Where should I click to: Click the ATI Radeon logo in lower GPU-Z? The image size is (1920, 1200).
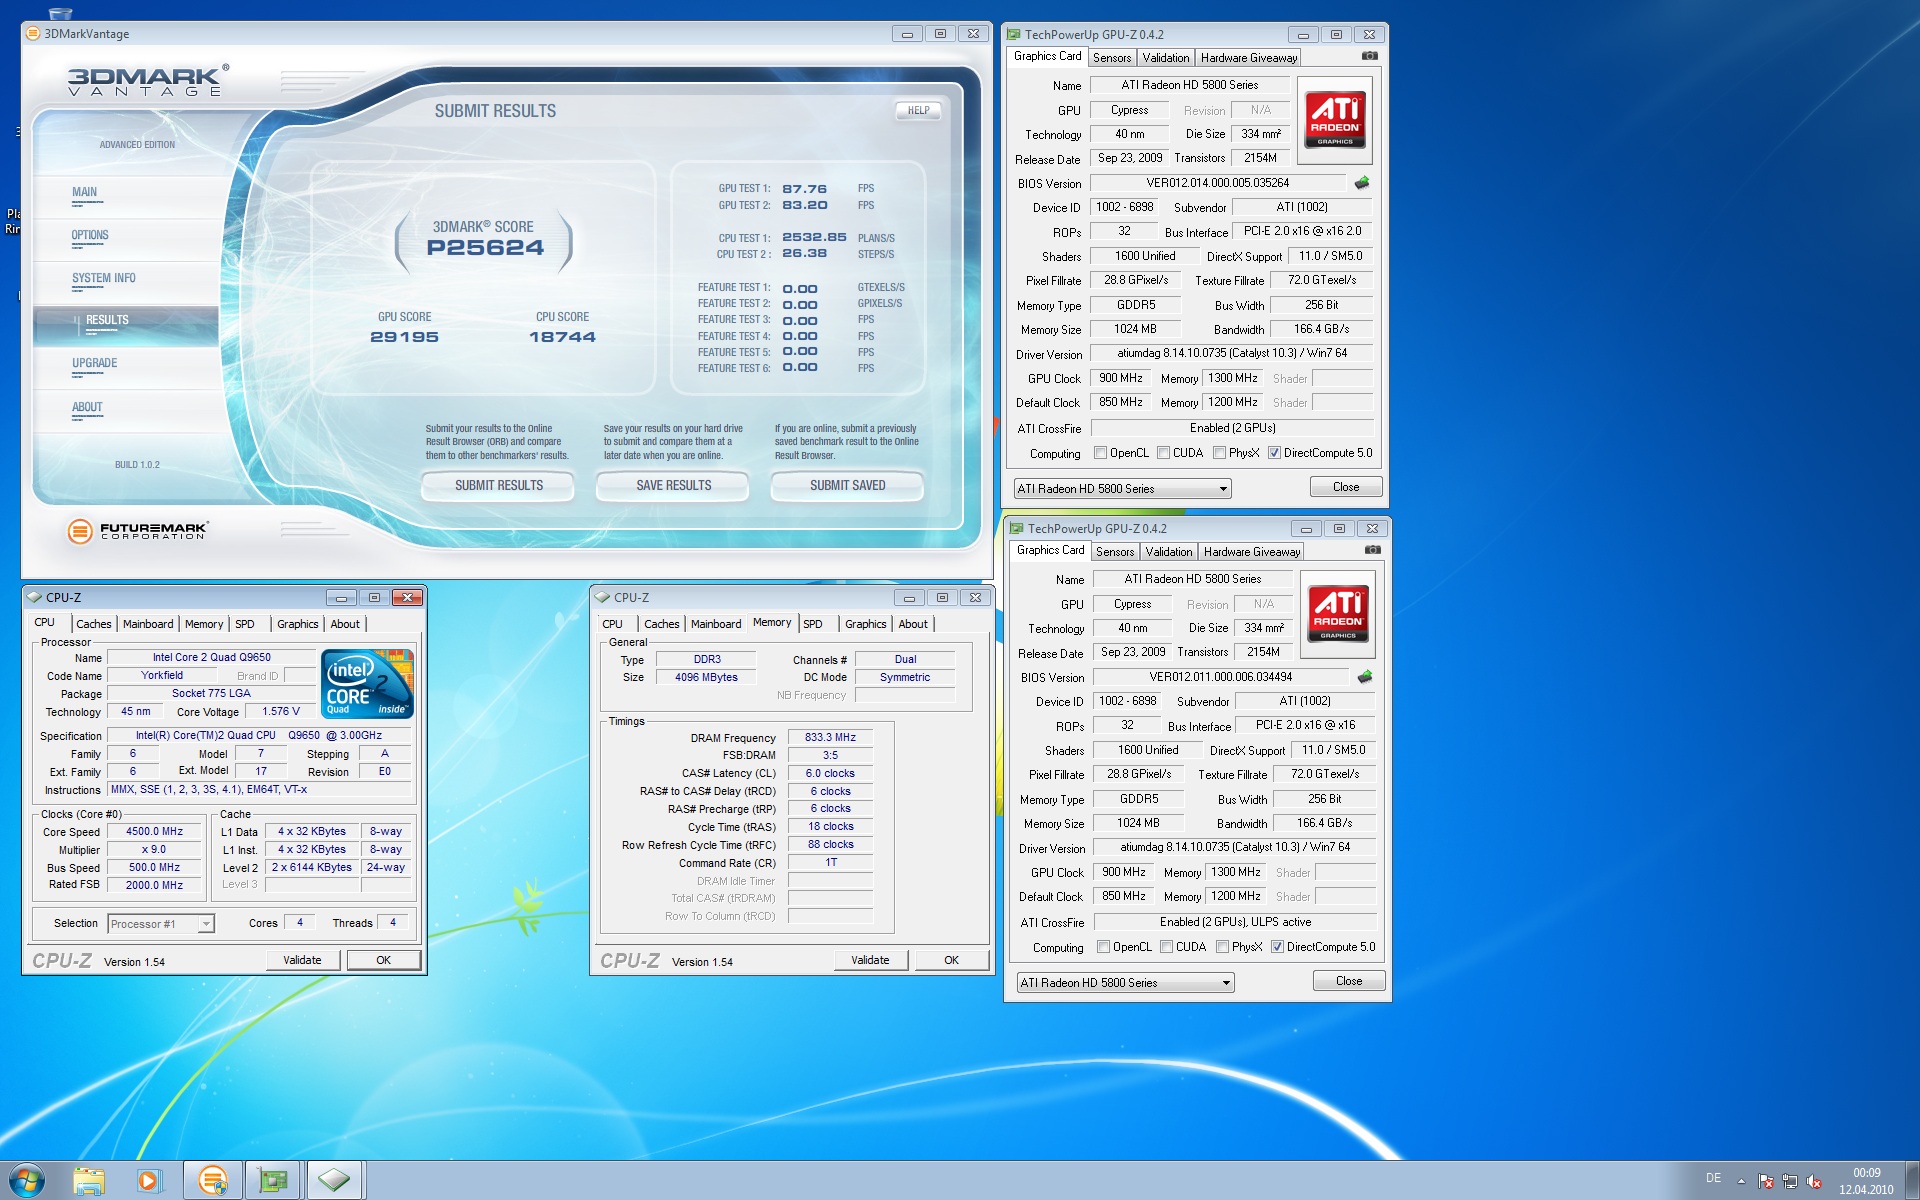pyautogui.click(x=1338, y=614)
